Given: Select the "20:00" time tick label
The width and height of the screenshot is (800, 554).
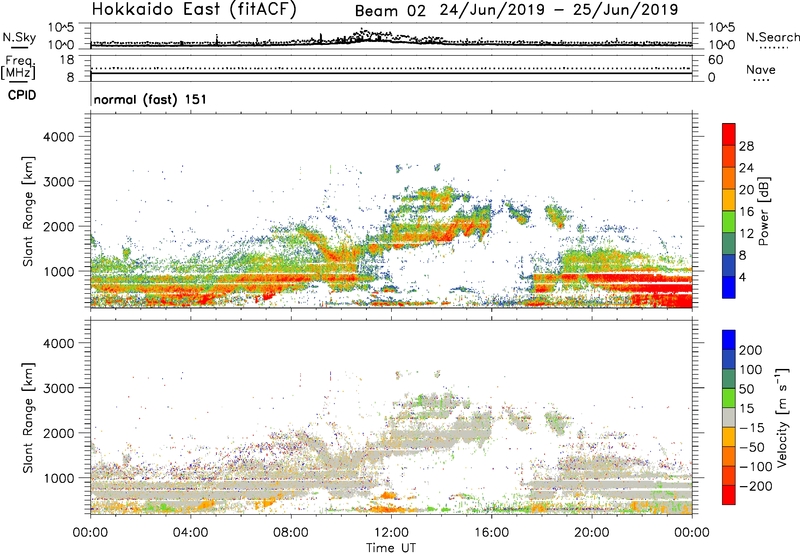Looking at the screenshot, I should tap(591, 533).
